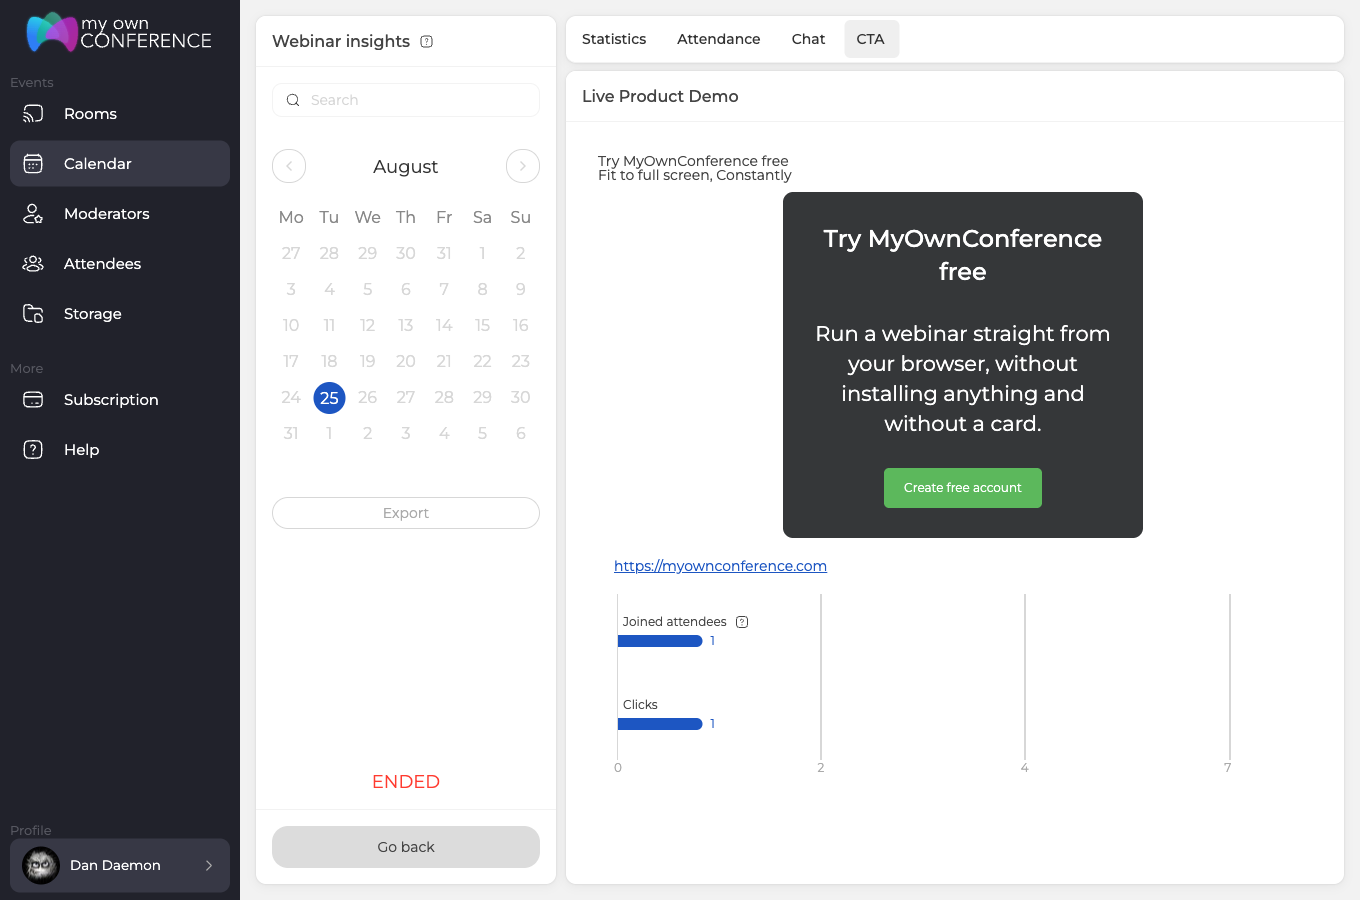The width and height of the screenshot is (1360, 900).
Task: Click the Joined attendees blue bar
Action: [660, 641]
